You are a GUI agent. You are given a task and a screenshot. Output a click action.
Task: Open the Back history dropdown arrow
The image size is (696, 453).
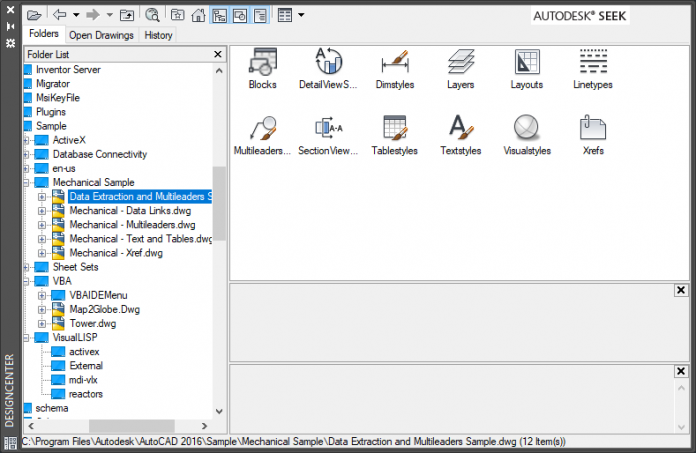pos(76,15)
